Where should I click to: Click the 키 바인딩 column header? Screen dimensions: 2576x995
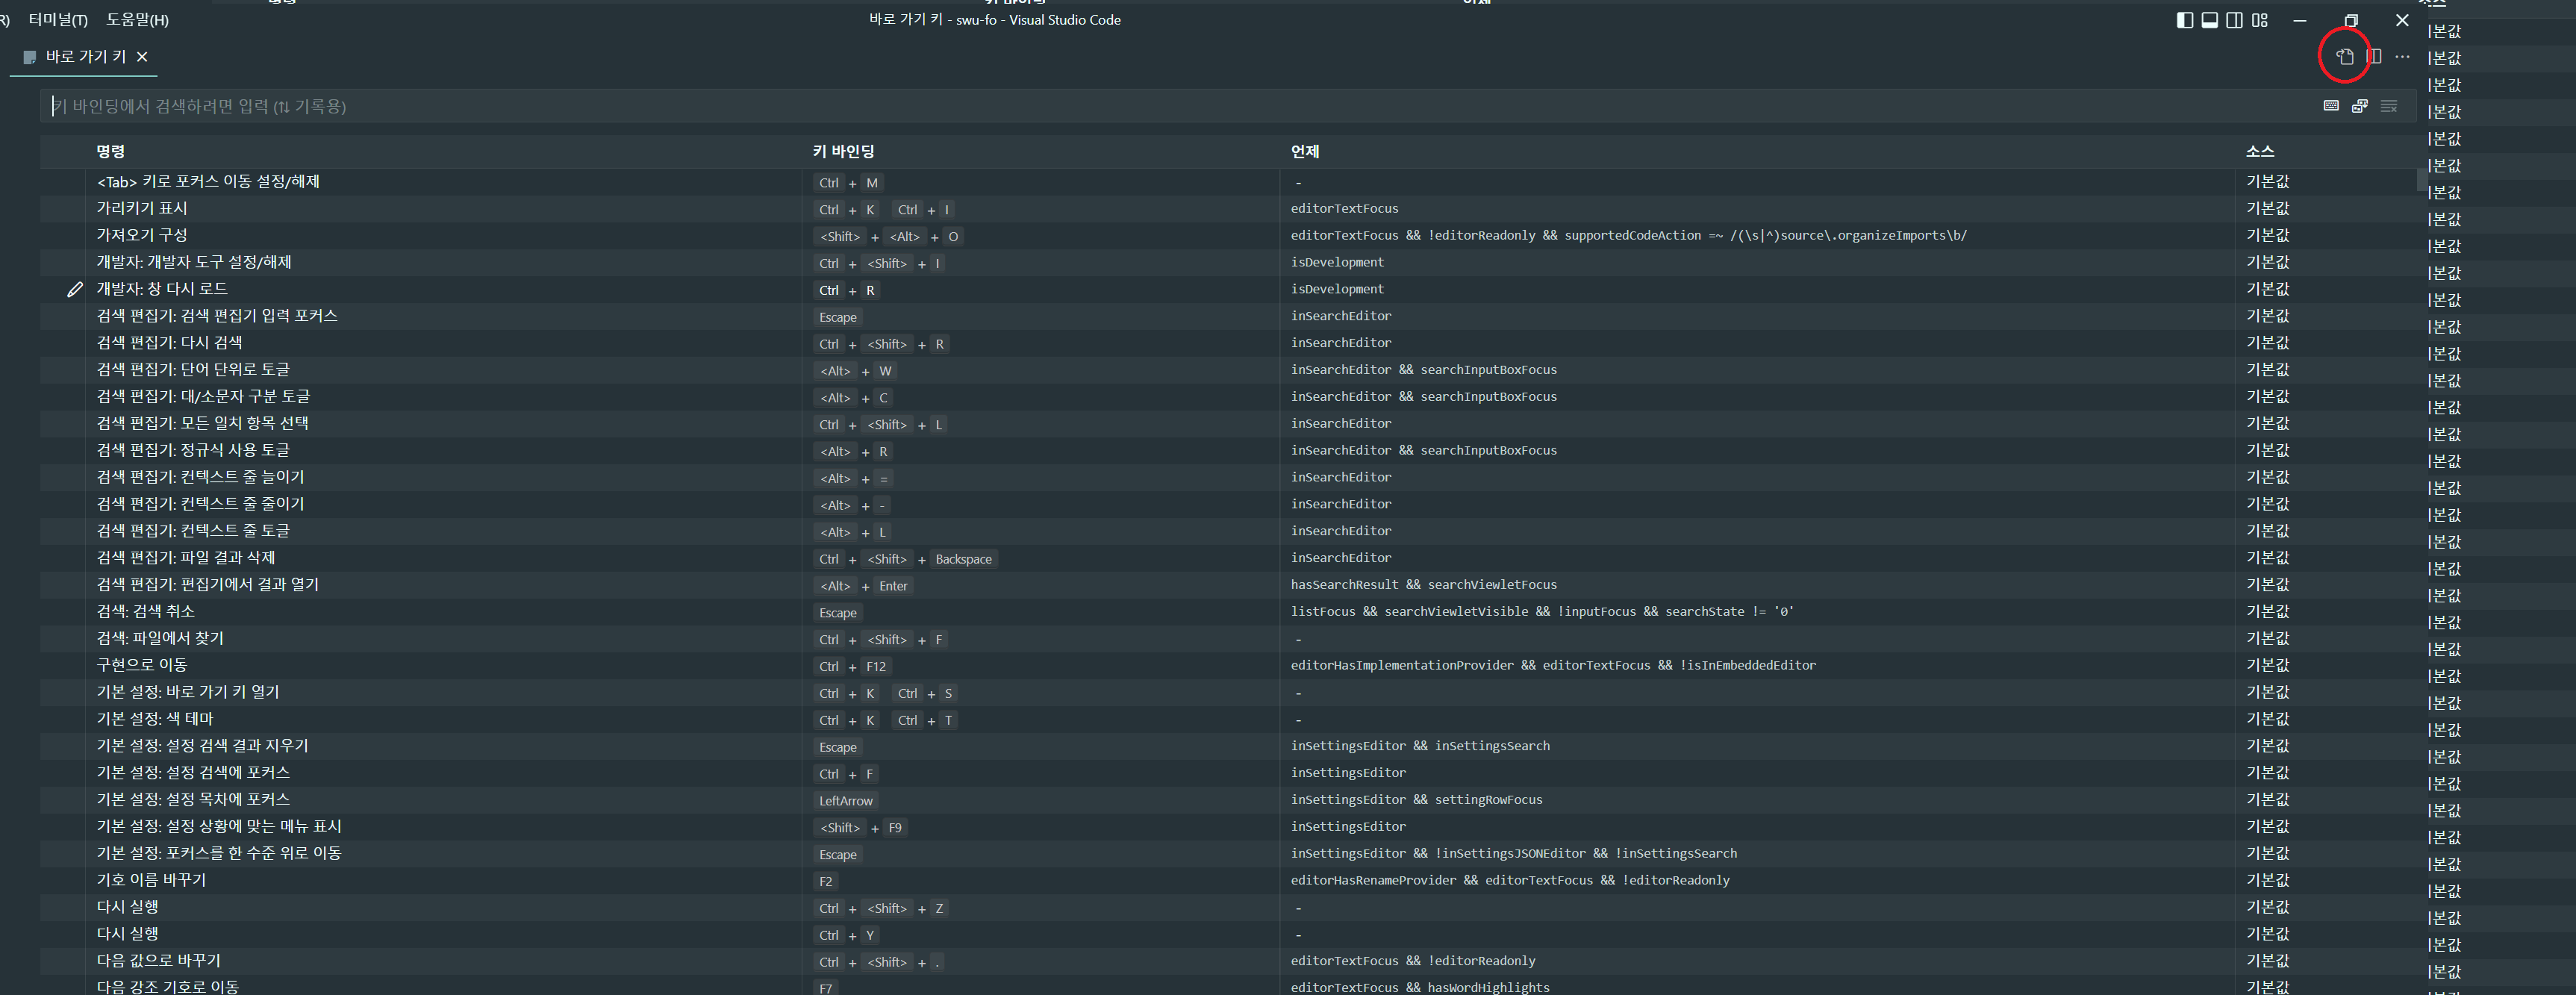click(x=843, y=151)
